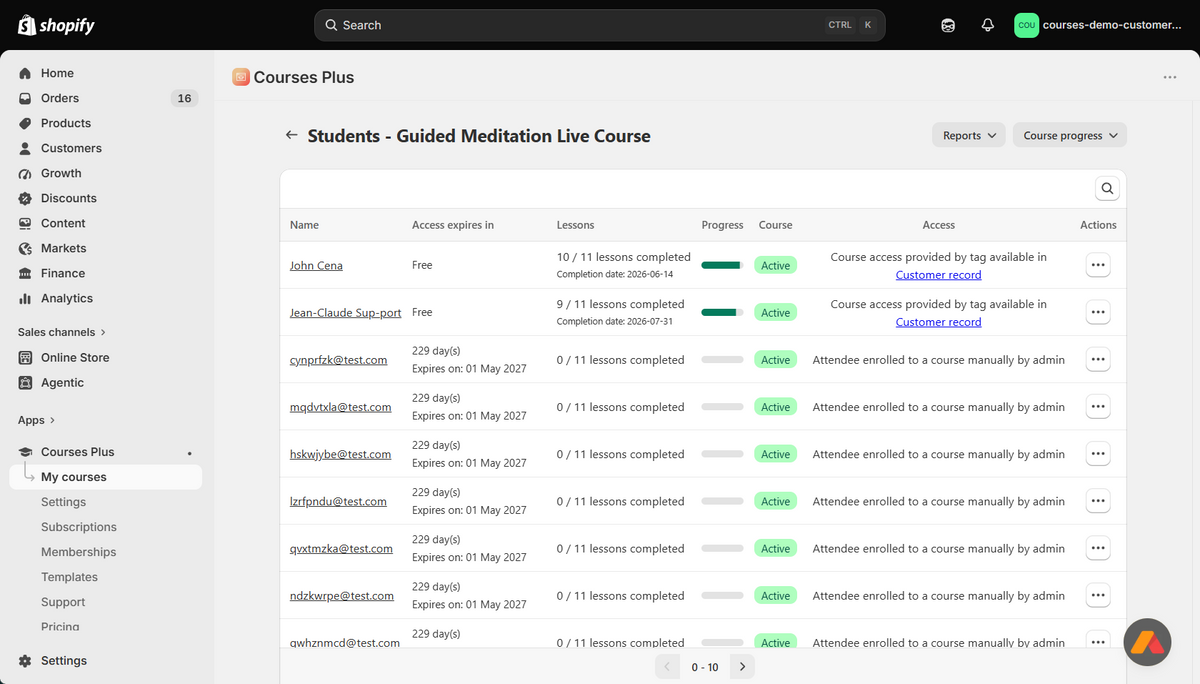Viewport: 1200px width, 684px height.
Task: Open actions menu for ndzkwrpe@test.com
Action: 1098,595
